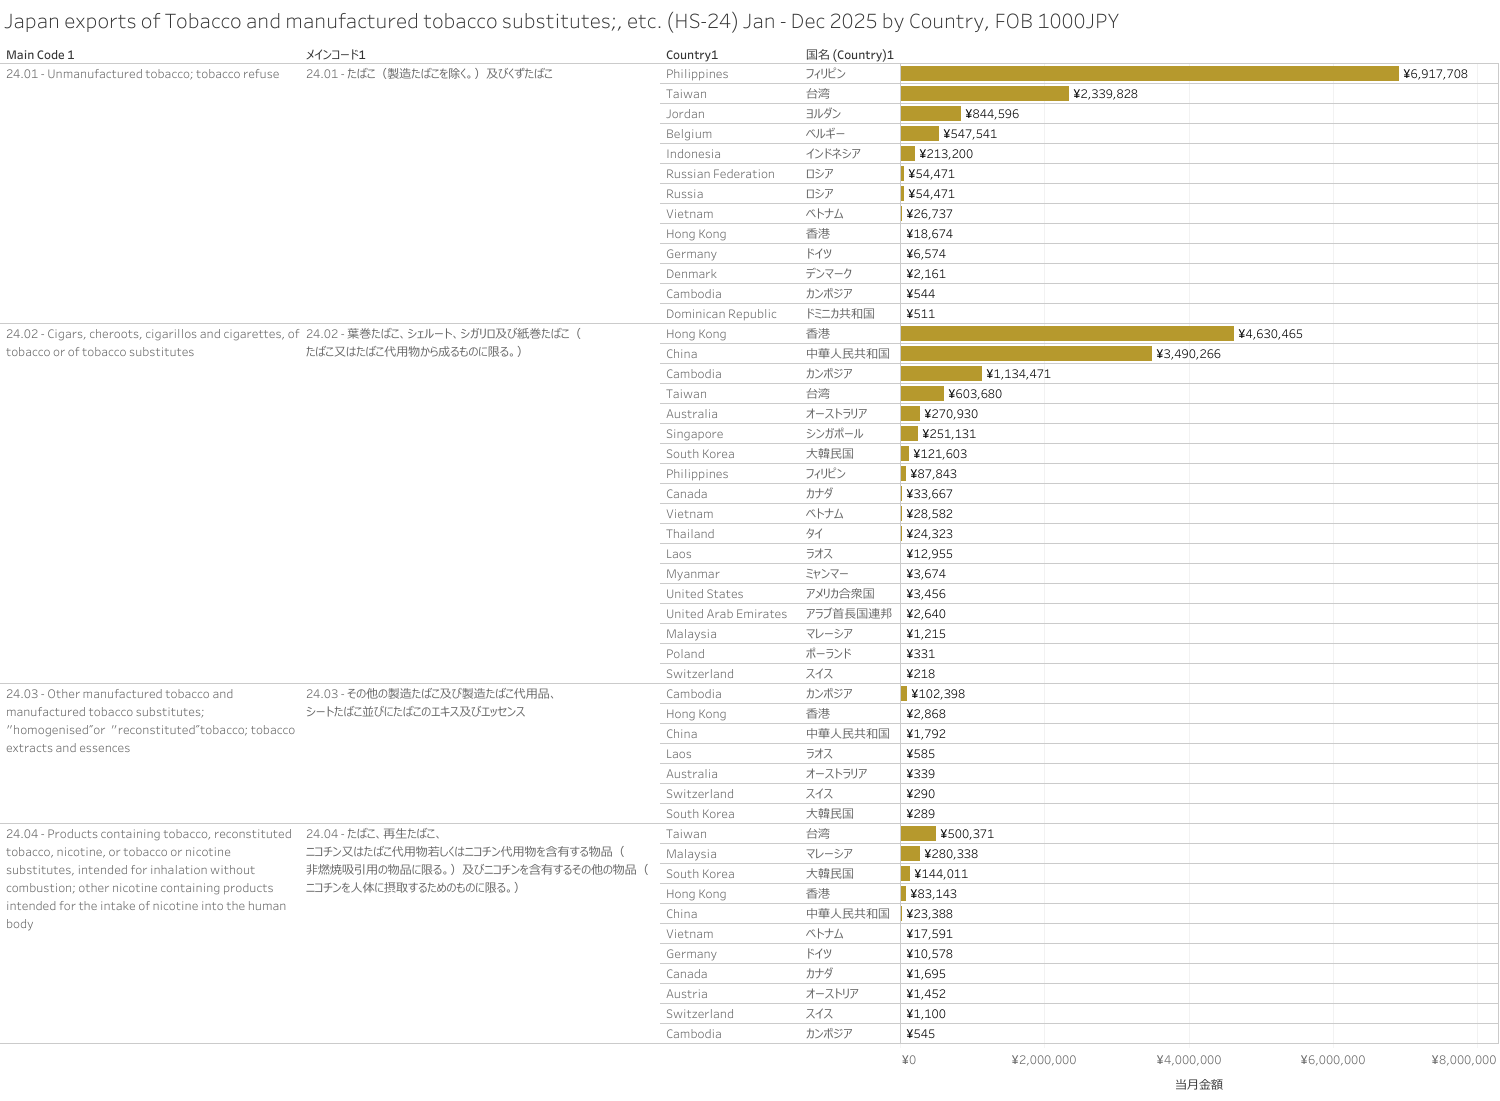Select the Taiwan bar showing ¥2,339,828
Image resolution: width=1500 pixels, height=1101 pixels.
click(984, 94)
